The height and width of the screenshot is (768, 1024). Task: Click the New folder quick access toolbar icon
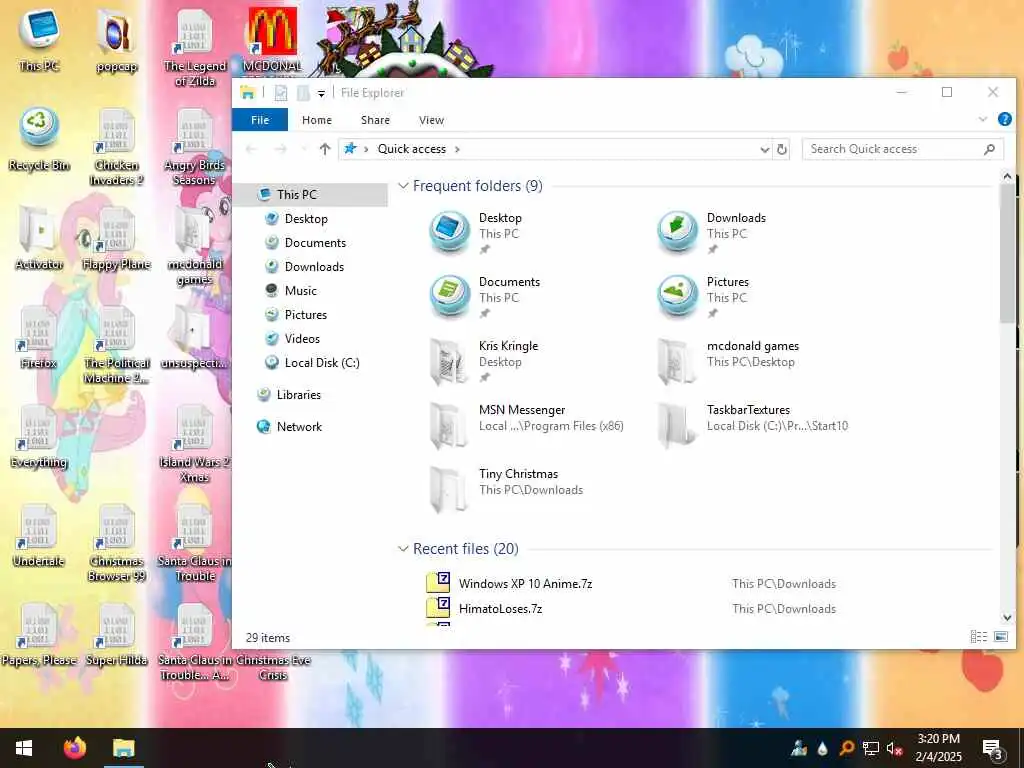click(x=303, y=93)
